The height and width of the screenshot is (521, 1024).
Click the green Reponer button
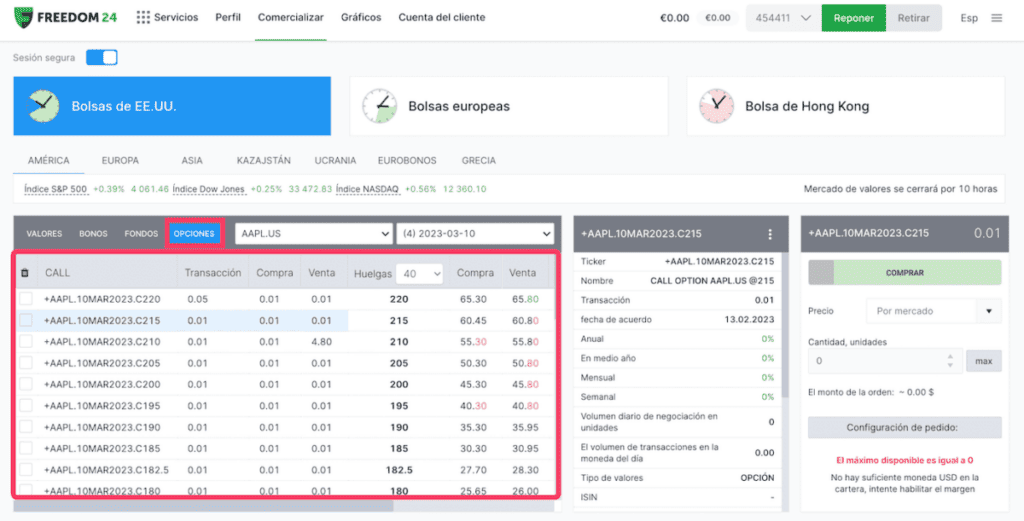854,18
